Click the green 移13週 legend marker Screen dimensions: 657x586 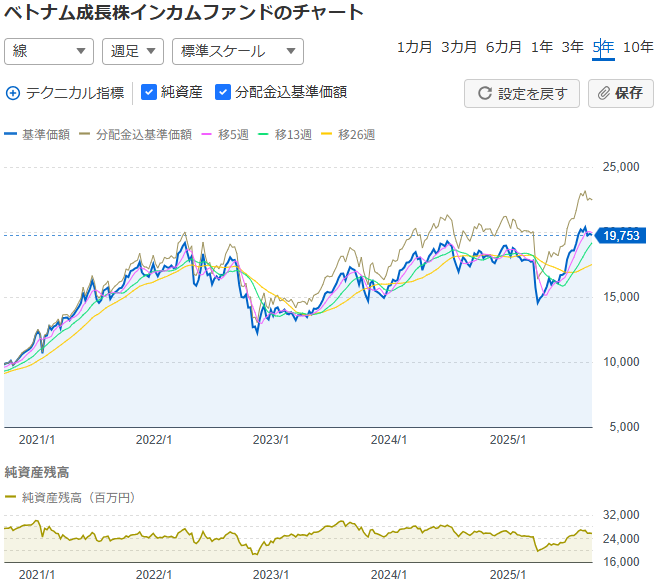[x=265, y=134]
